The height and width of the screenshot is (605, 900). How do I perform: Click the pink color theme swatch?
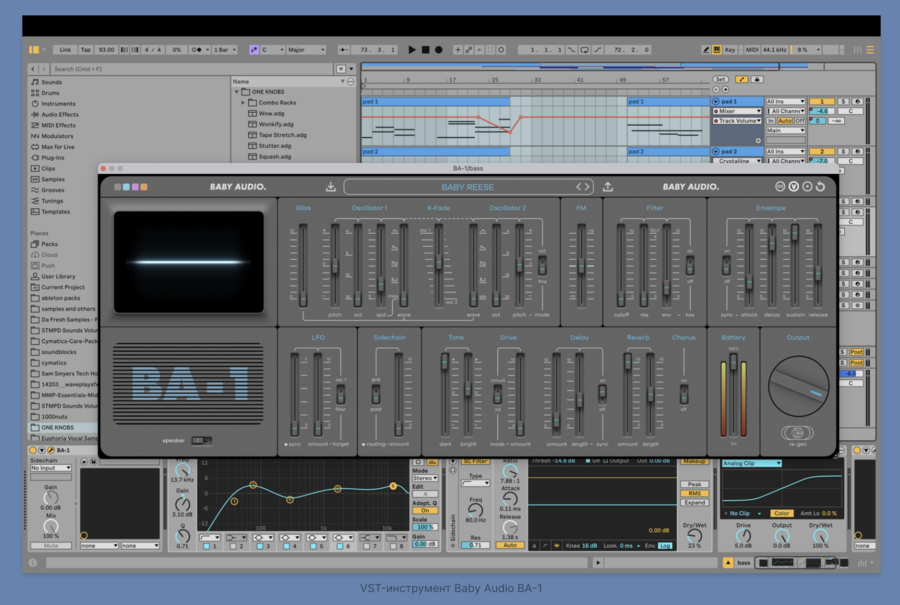tap(135, 186)
